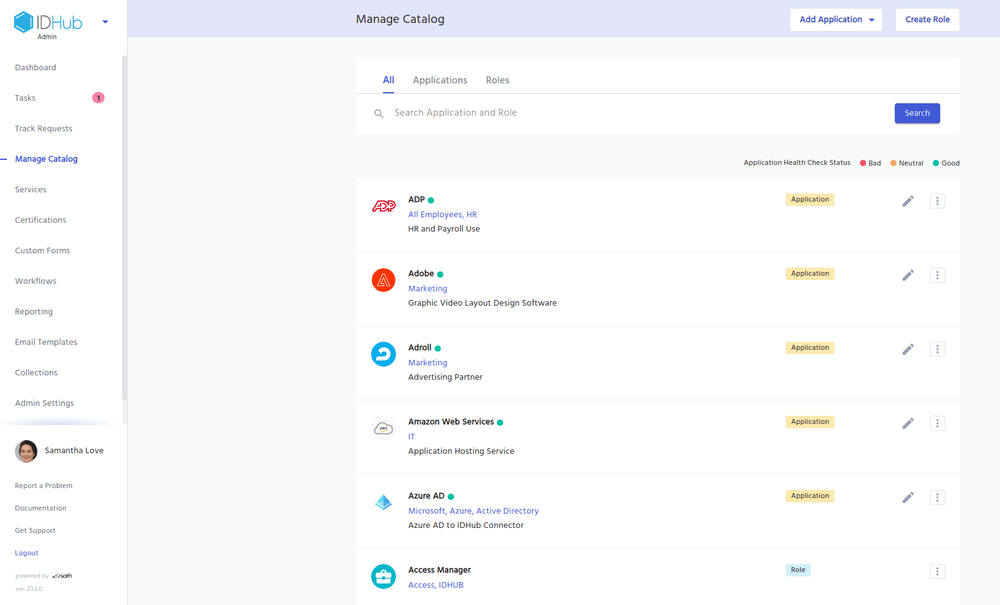This screenshot has height=605, width=1000.
Task: Switch to the Roles tab
Action: (x=497, y=80)
